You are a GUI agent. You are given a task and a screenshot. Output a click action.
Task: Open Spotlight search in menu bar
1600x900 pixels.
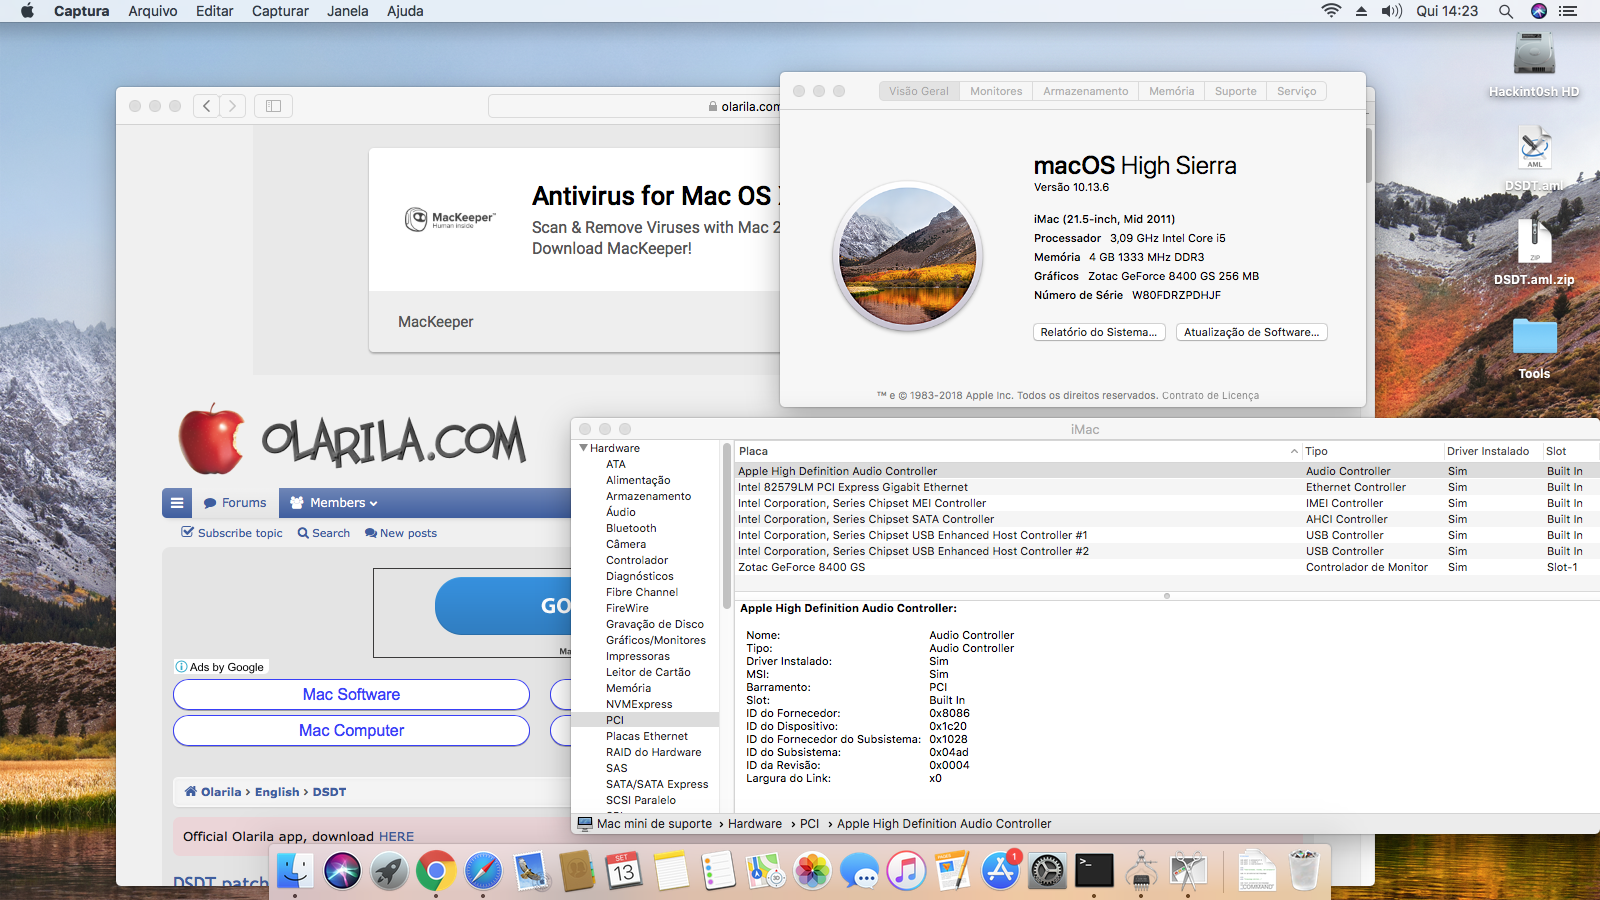click(x=1505, y=11)
